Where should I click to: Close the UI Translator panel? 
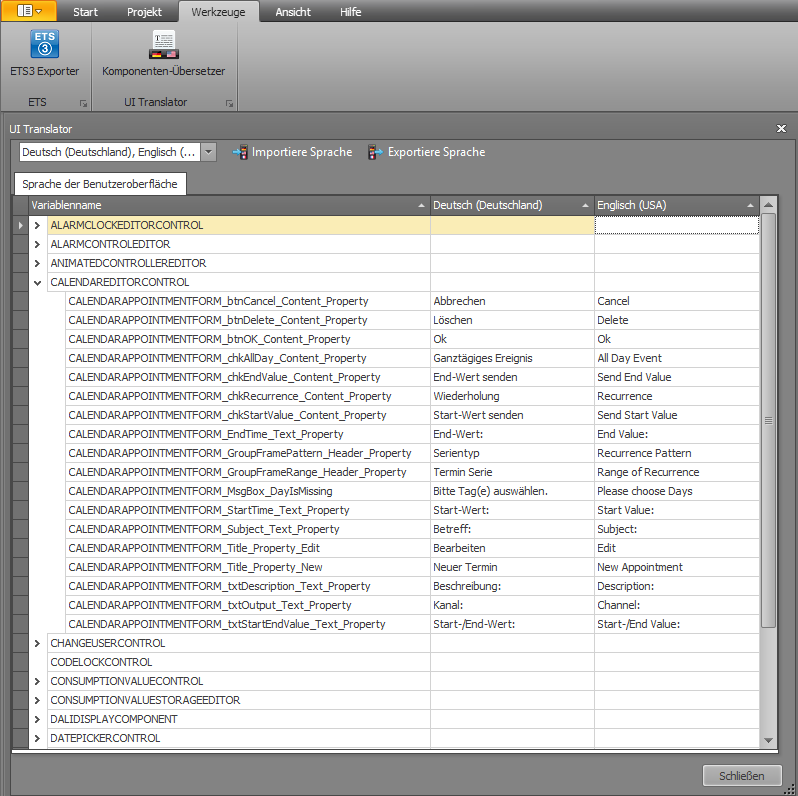tap(781, 129)
